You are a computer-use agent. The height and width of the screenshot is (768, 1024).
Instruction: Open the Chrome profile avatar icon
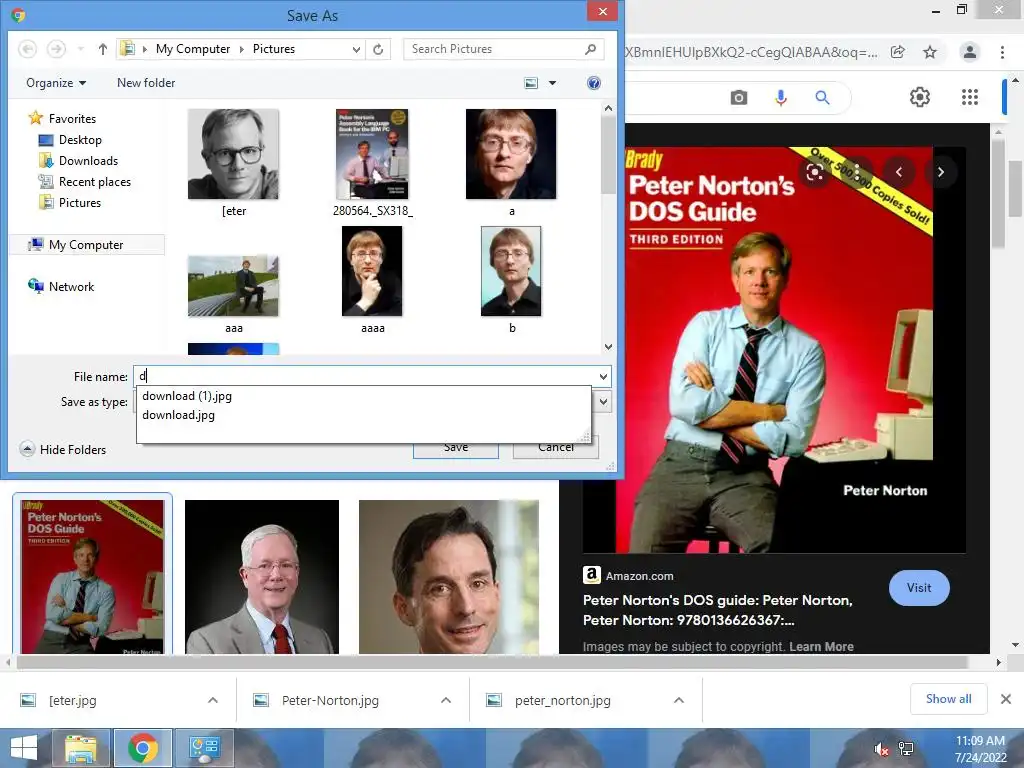970,52
